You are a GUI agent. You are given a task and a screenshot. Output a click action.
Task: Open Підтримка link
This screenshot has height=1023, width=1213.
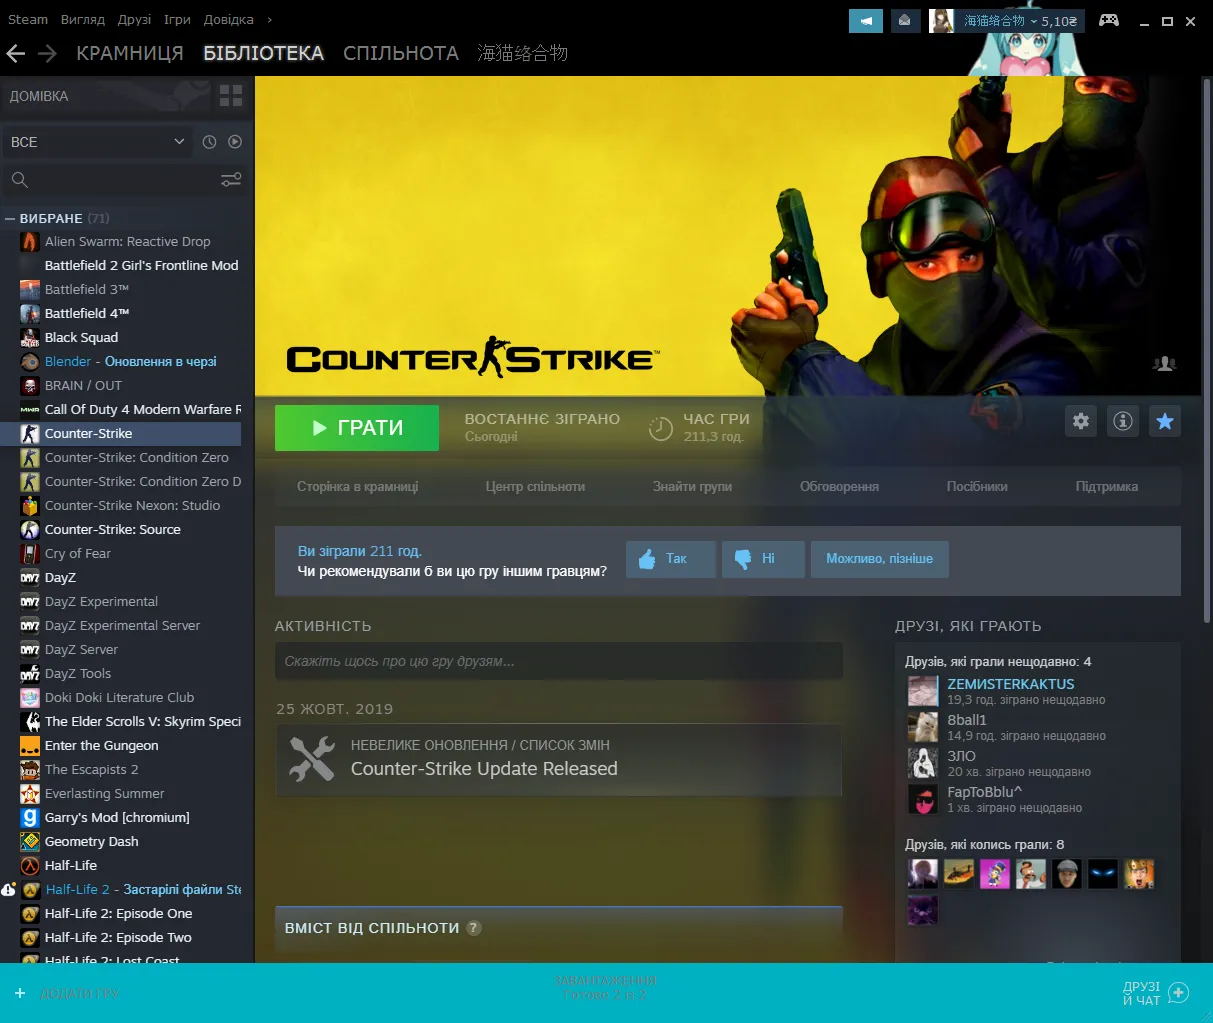click(x=1107, y=487)
